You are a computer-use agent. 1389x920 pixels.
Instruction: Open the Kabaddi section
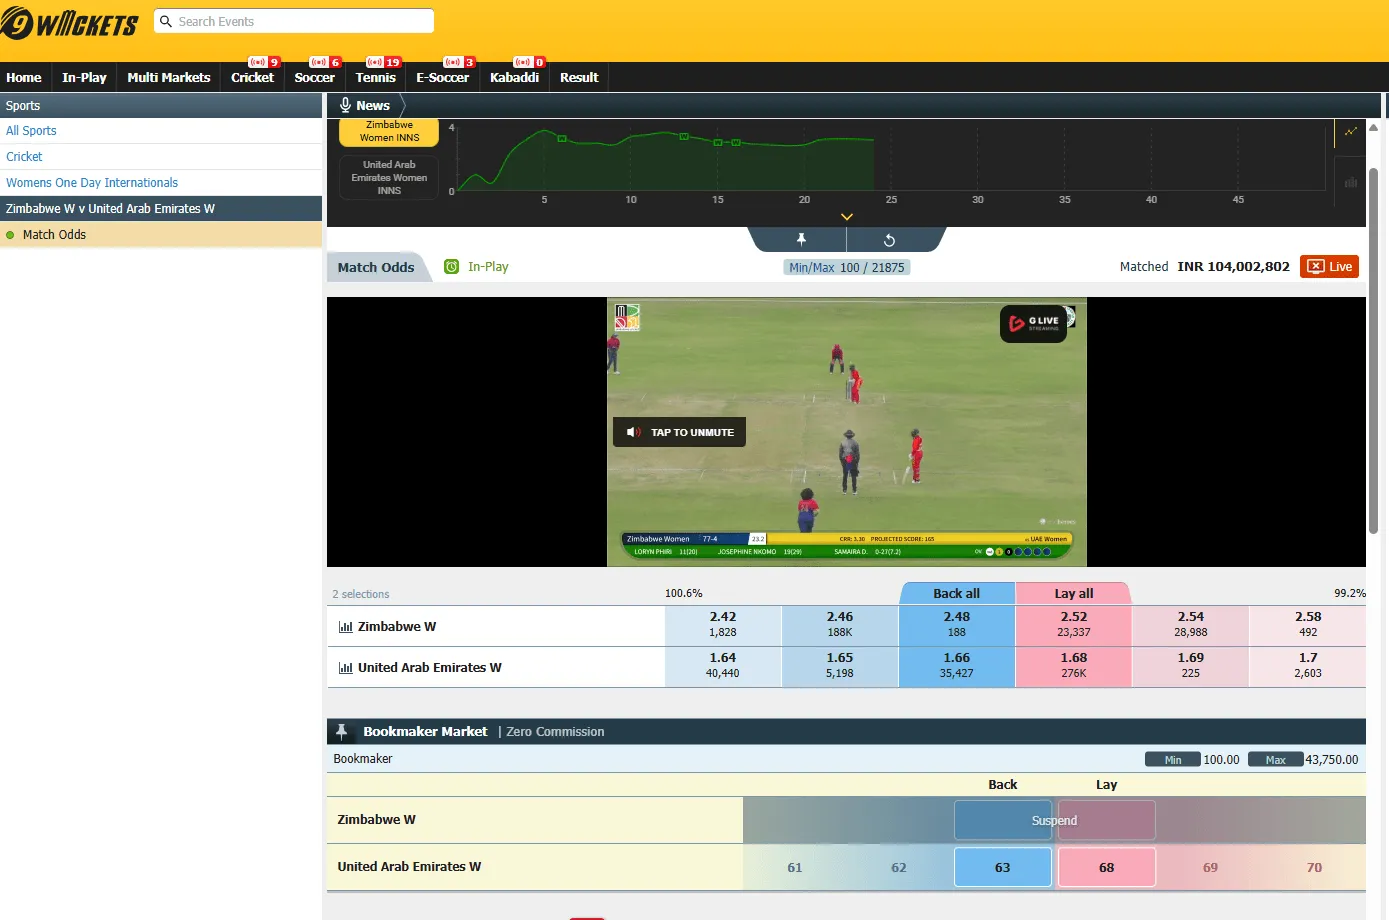tap(514, 77)
